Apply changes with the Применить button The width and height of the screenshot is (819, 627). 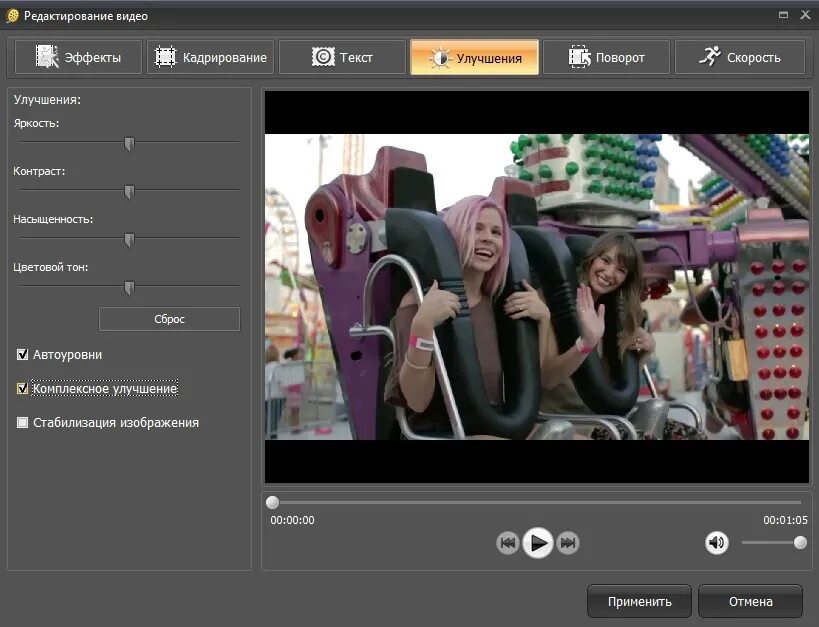click(639, 601)
